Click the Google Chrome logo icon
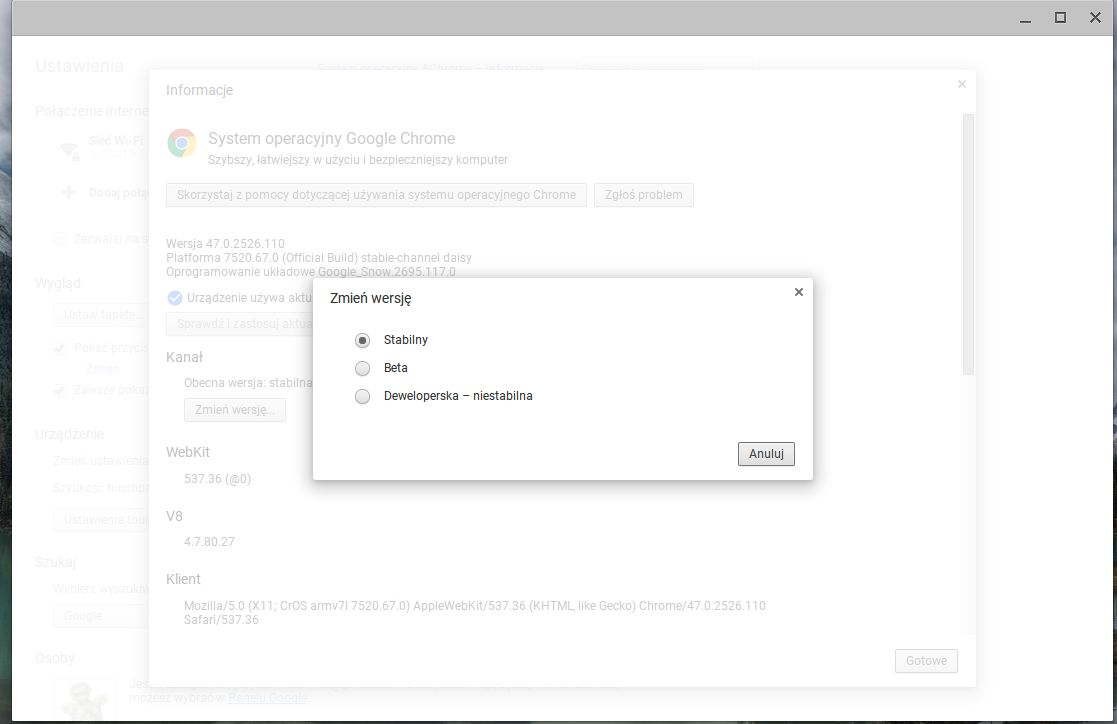Screen dimensions: 1117x724 tap(182, 143)
